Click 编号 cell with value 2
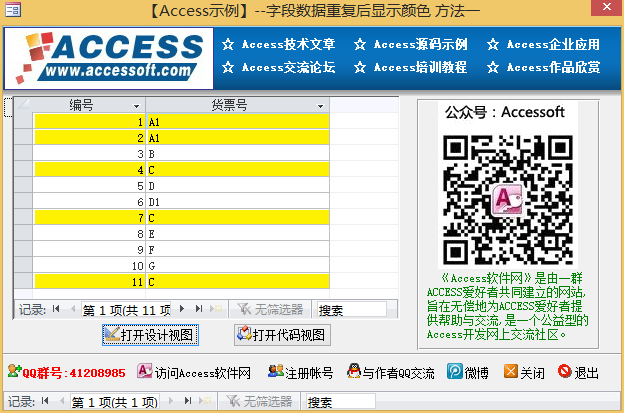 (x=90, y=138)
